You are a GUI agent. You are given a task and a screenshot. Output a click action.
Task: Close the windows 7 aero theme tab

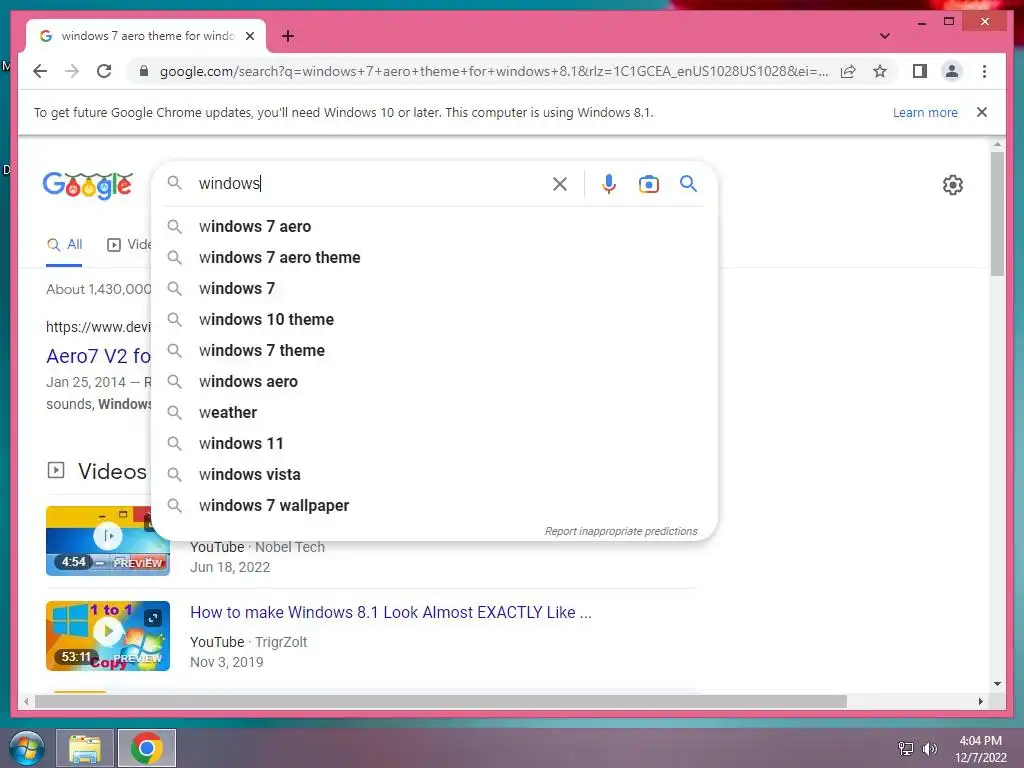[x=249, y=36]
